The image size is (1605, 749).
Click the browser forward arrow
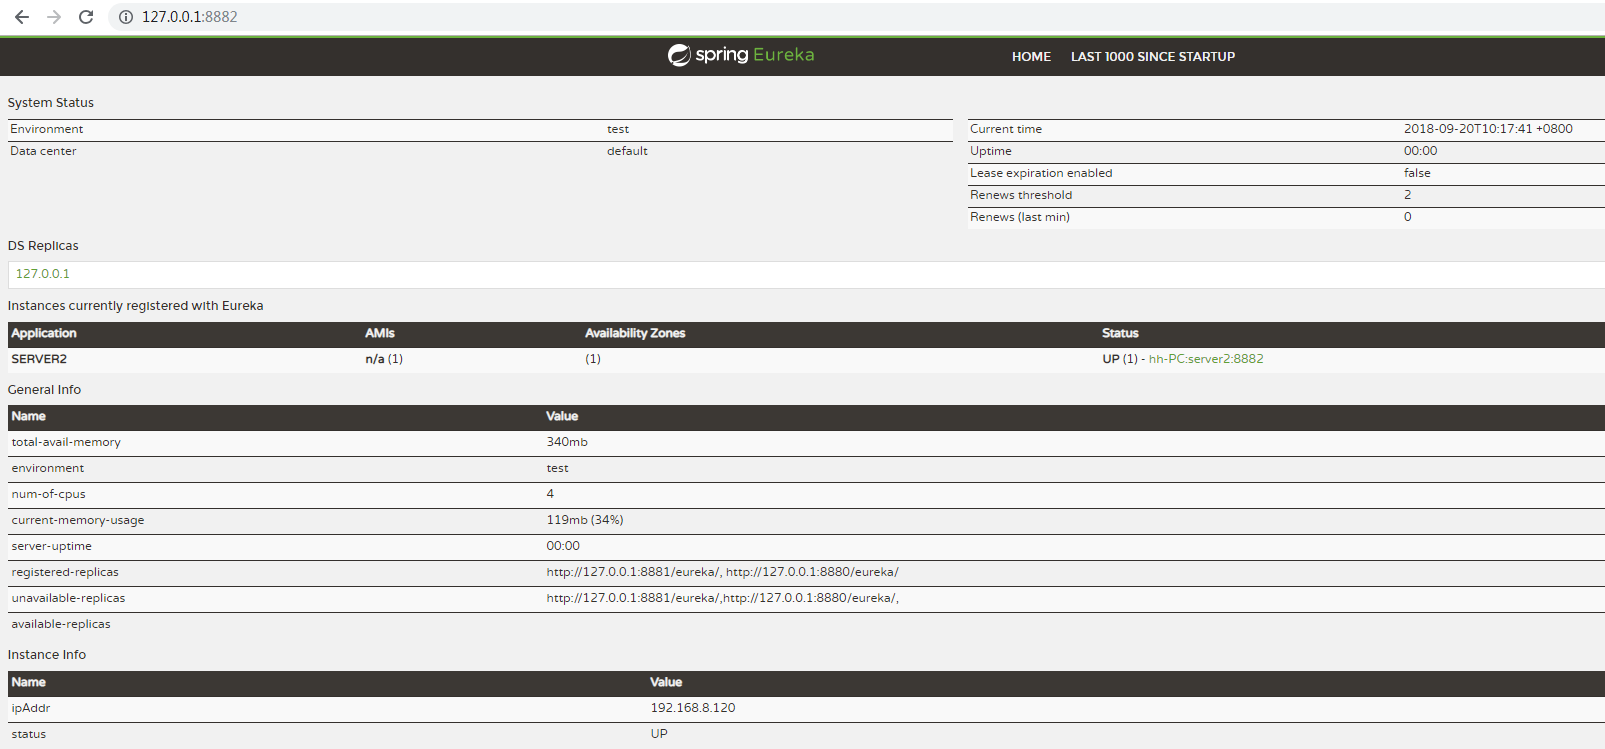54,17
